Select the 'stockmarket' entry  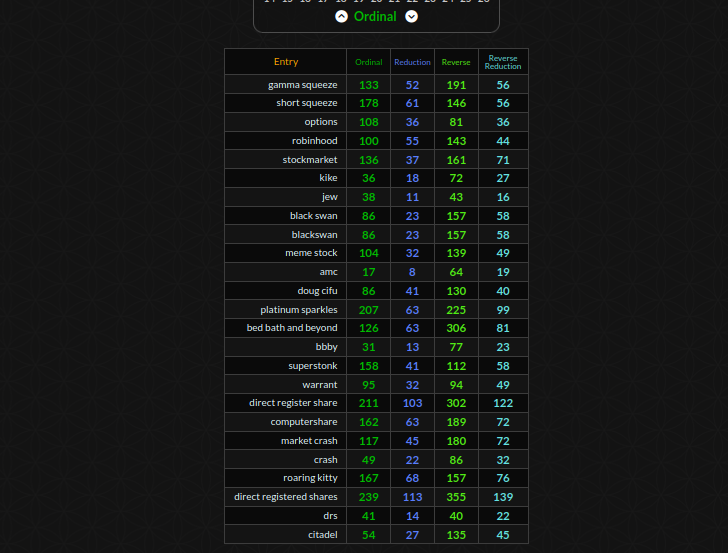pos(310,160)
